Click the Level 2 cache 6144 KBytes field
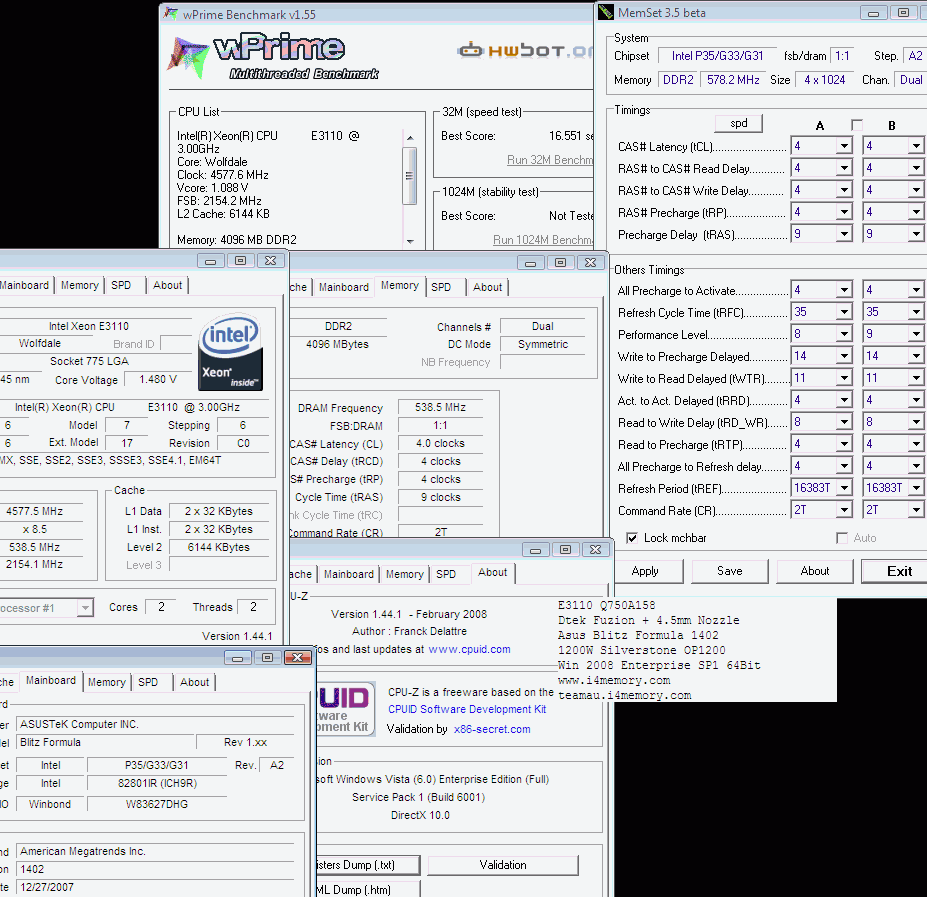927x897 pixels. [x=219, y=547]
